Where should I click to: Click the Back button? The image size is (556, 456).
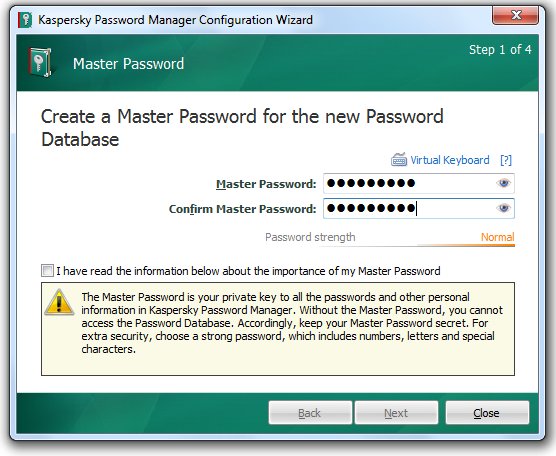tap(310, 413)
